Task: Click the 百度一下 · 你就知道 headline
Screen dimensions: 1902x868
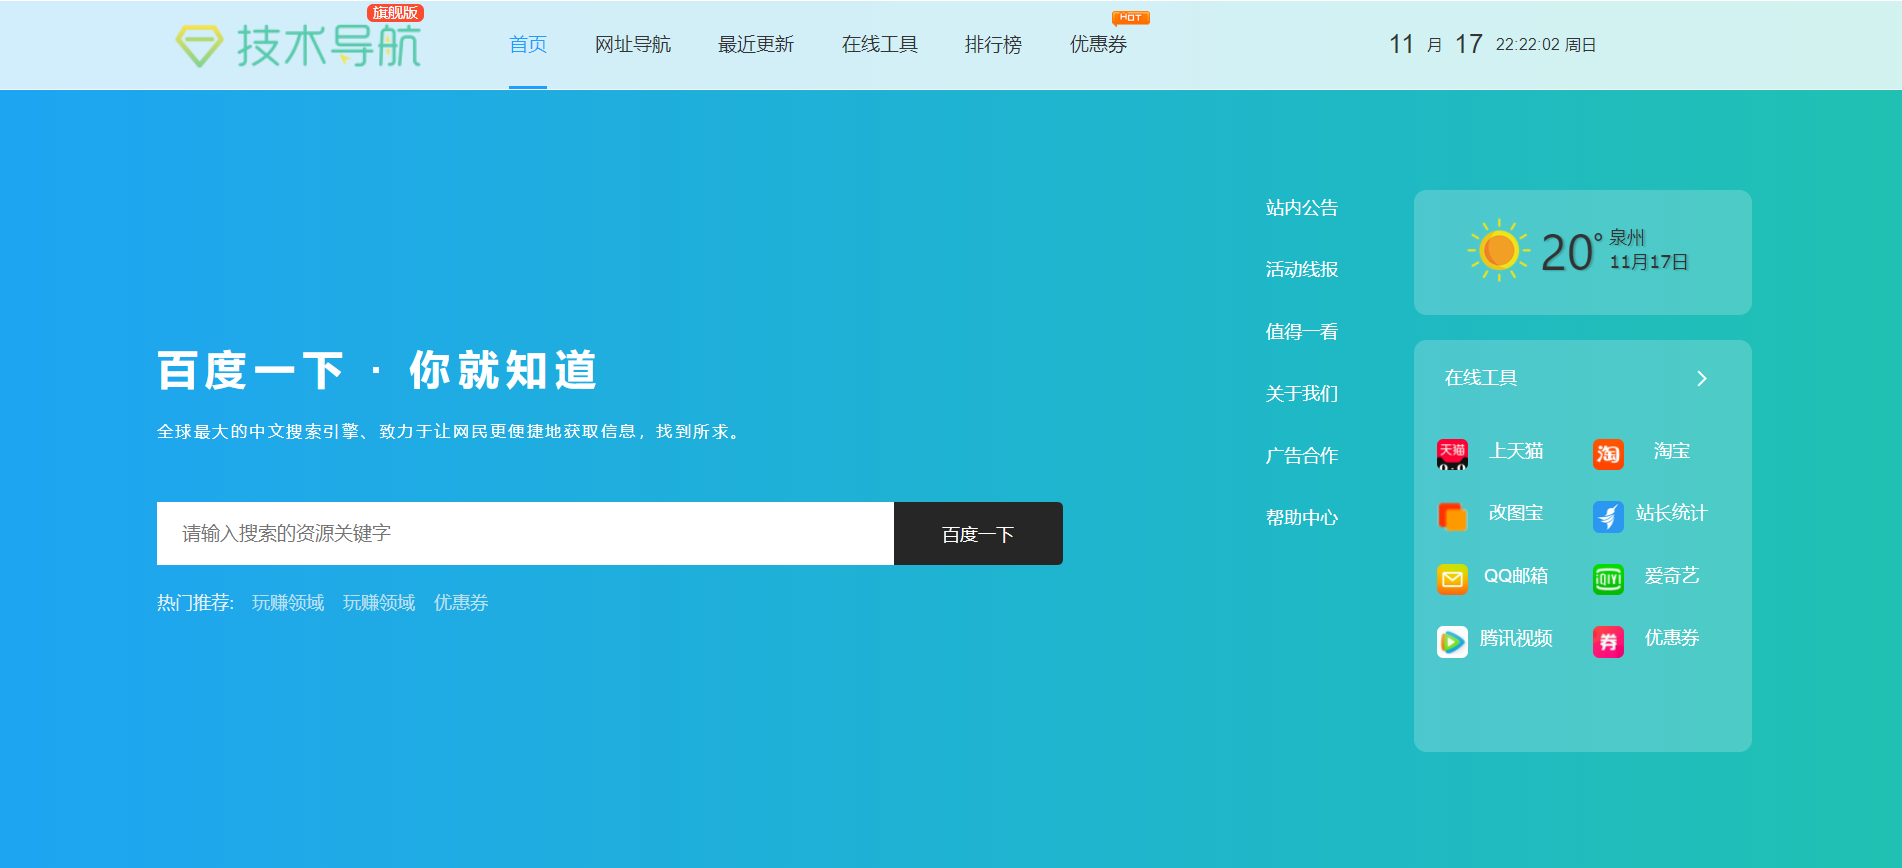Action: point(378,371)
